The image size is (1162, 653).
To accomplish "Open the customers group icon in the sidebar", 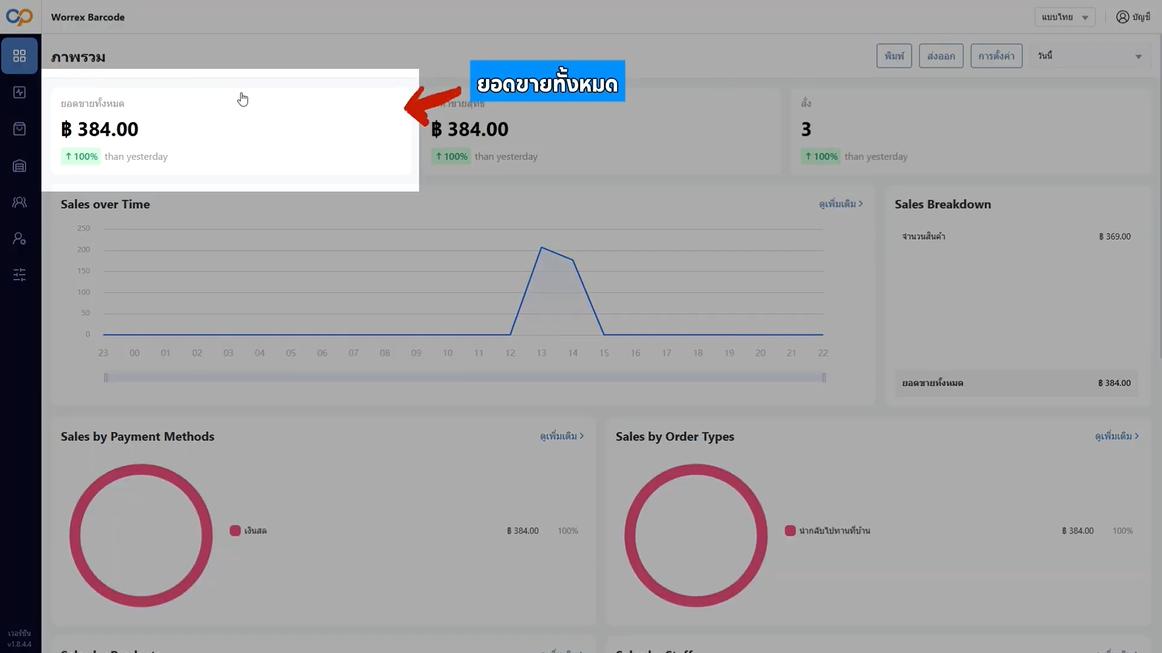I will coord(19,202).
